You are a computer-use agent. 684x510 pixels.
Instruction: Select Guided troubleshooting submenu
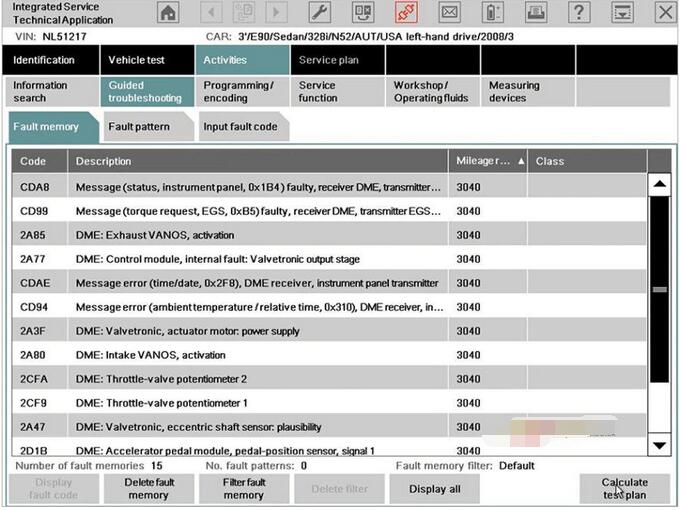147,92
